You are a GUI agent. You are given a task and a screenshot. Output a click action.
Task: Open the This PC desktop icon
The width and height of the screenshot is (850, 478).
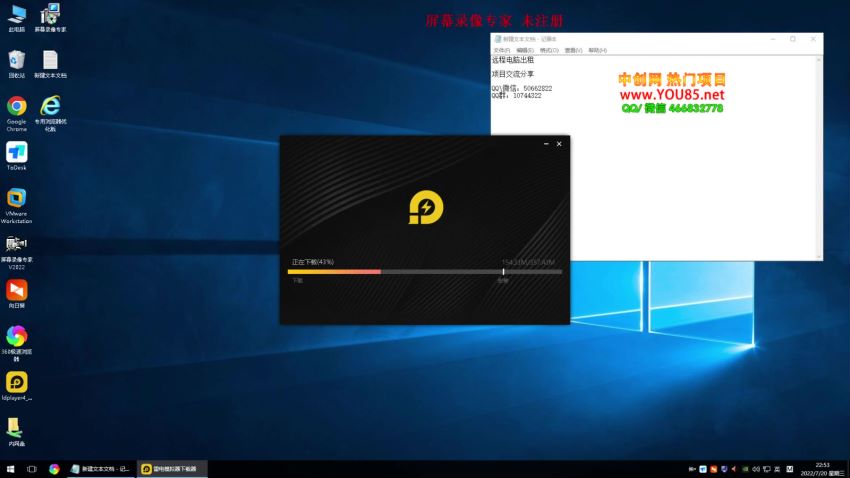pyautogui.click(x=16, y=18)
